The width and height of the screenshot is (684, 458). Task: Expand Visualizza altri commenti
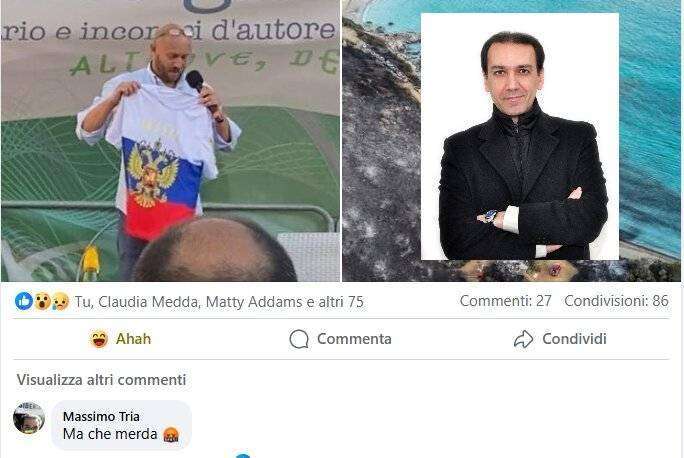(101, 380)
